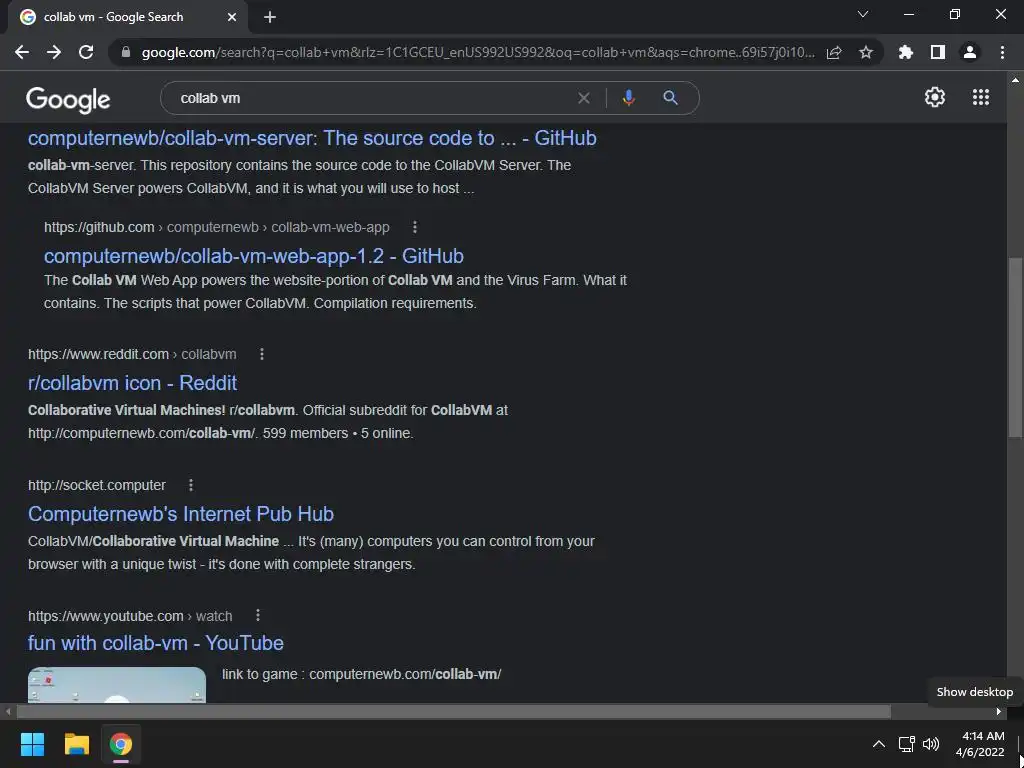Click the horizontal scroll right arrow
Image resolution: width=1024 pixels, height=768 pixels.
click(999, 711)
